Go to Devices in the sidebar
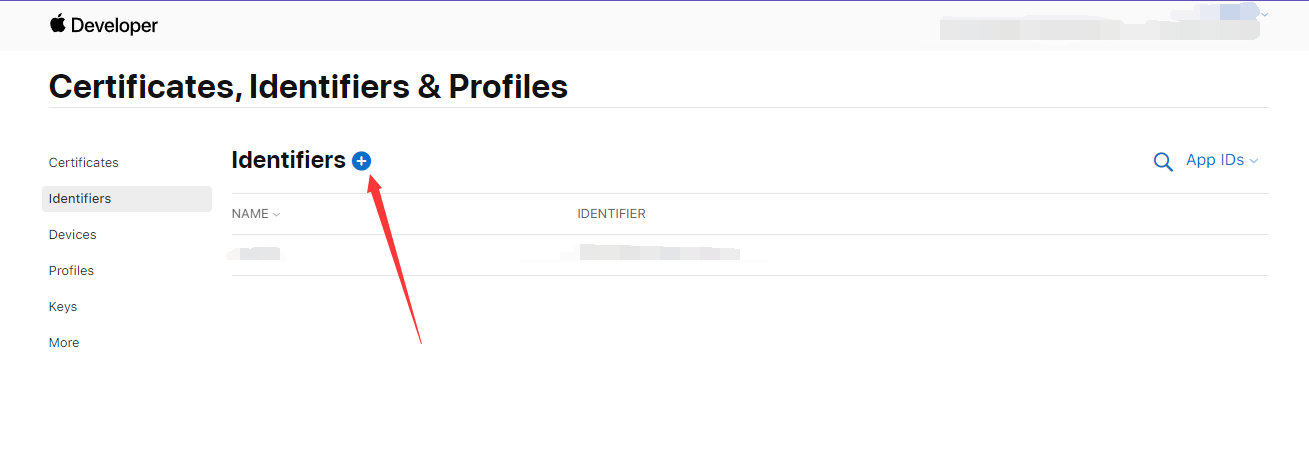The image size is (1309, 449). [73, 235]
